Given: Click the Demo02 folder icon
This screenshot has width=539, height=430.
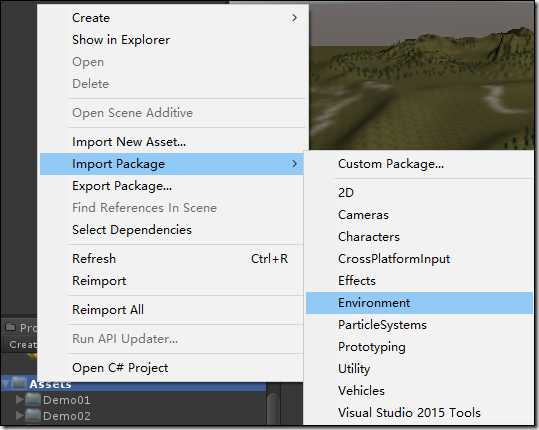Looking at the screenshot, I should 33,416.
